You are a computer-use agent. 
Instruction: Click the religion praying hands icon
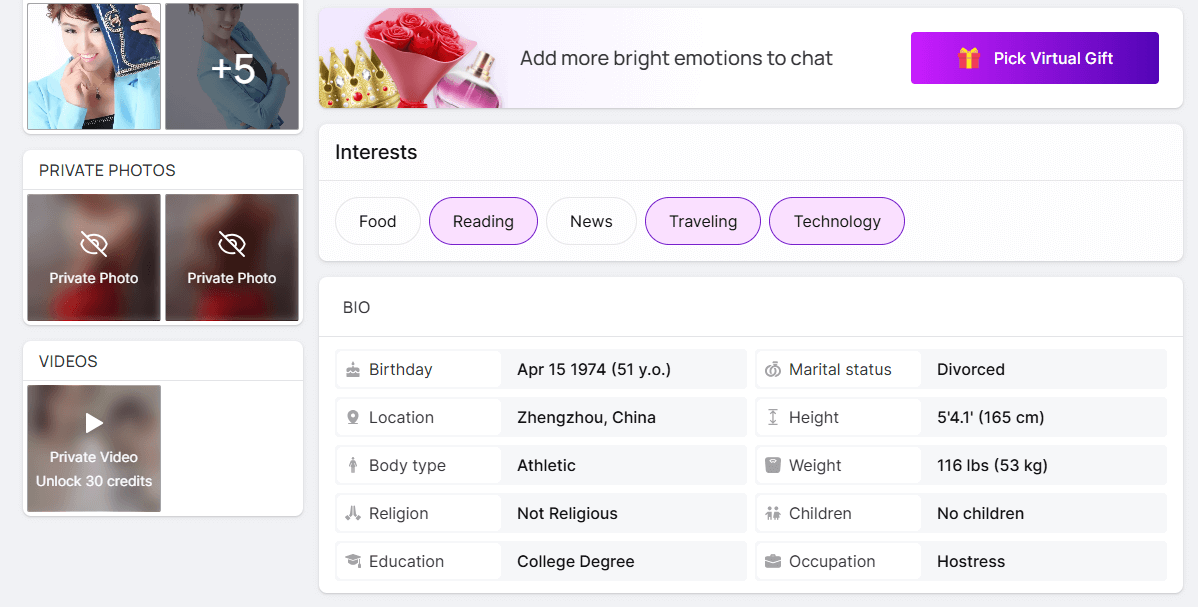pos(353,514)
